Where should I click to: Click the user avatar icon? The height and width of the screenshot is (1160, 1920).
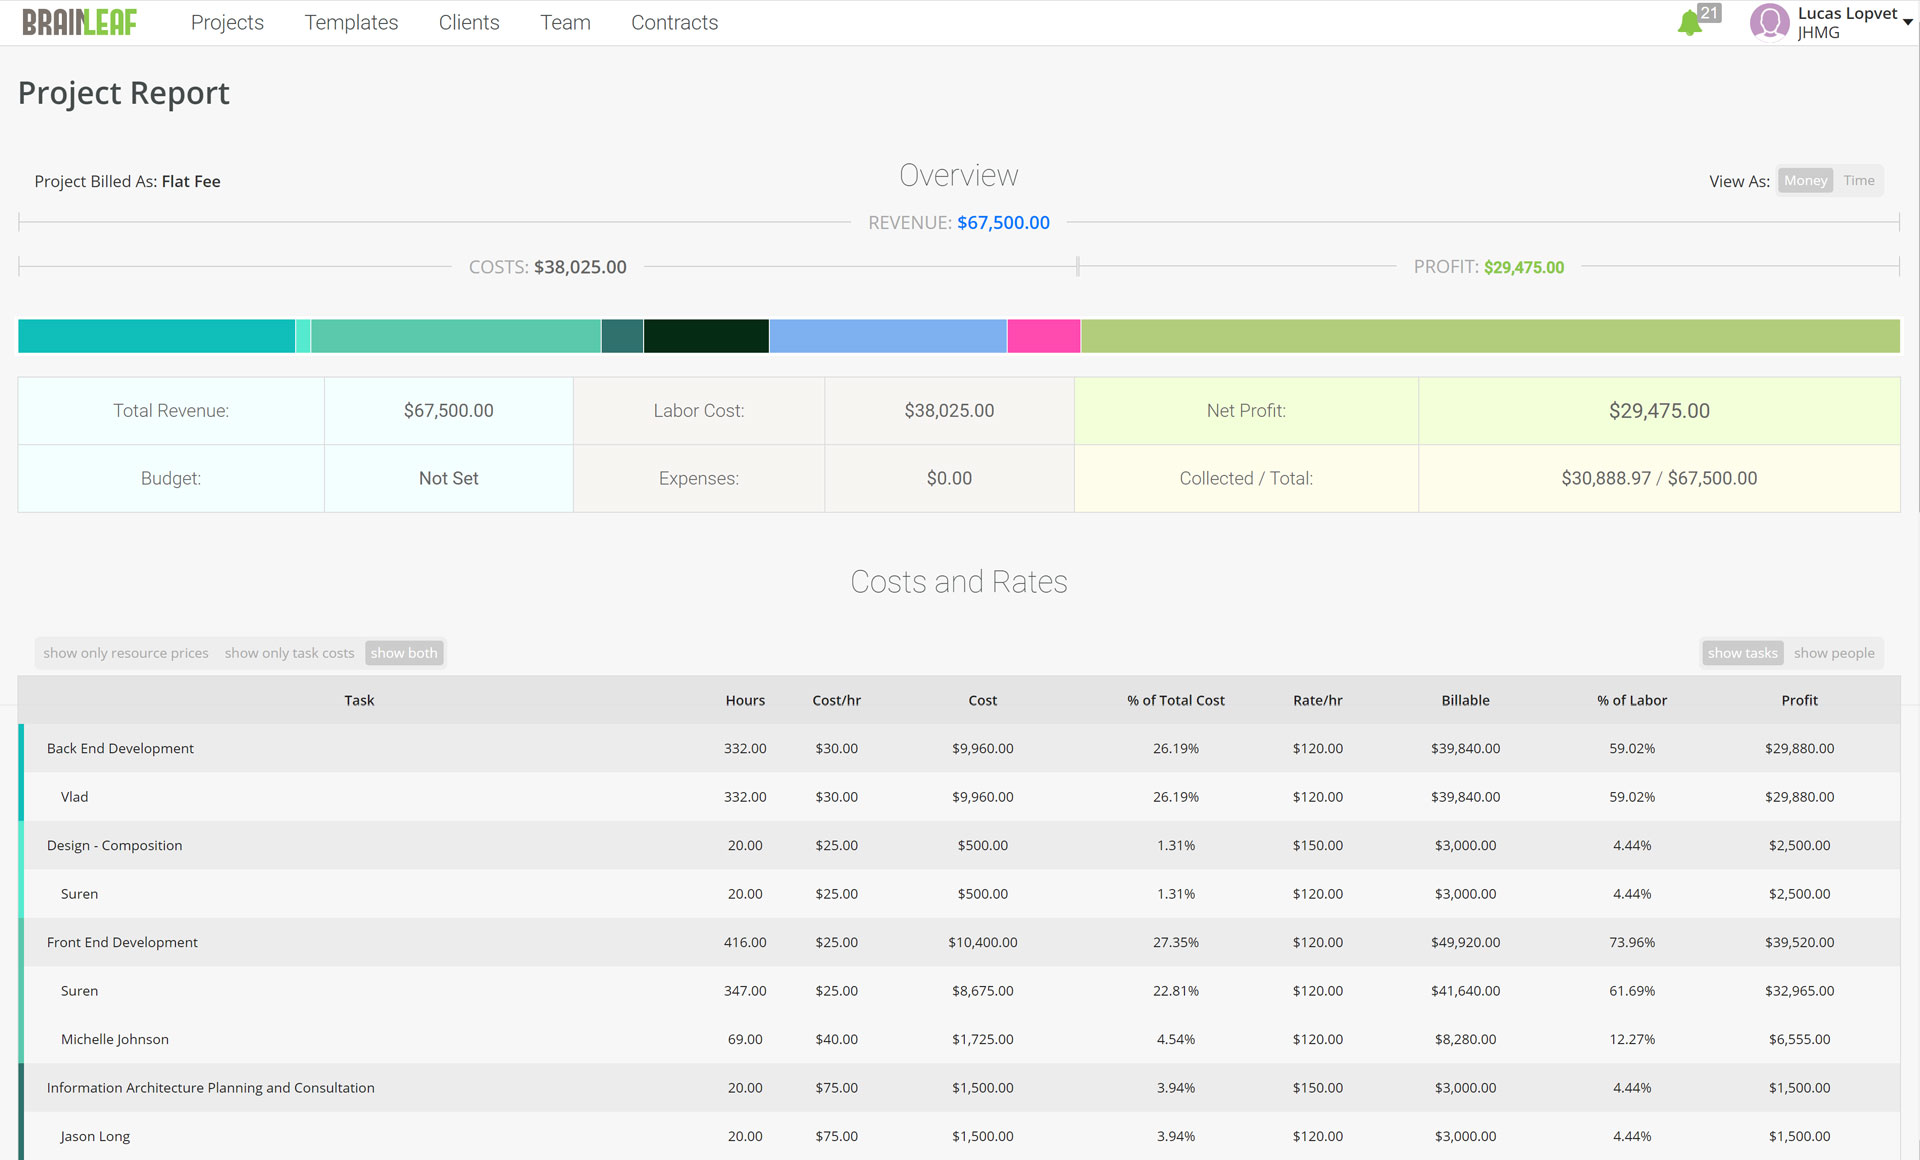pos(1769,22)
